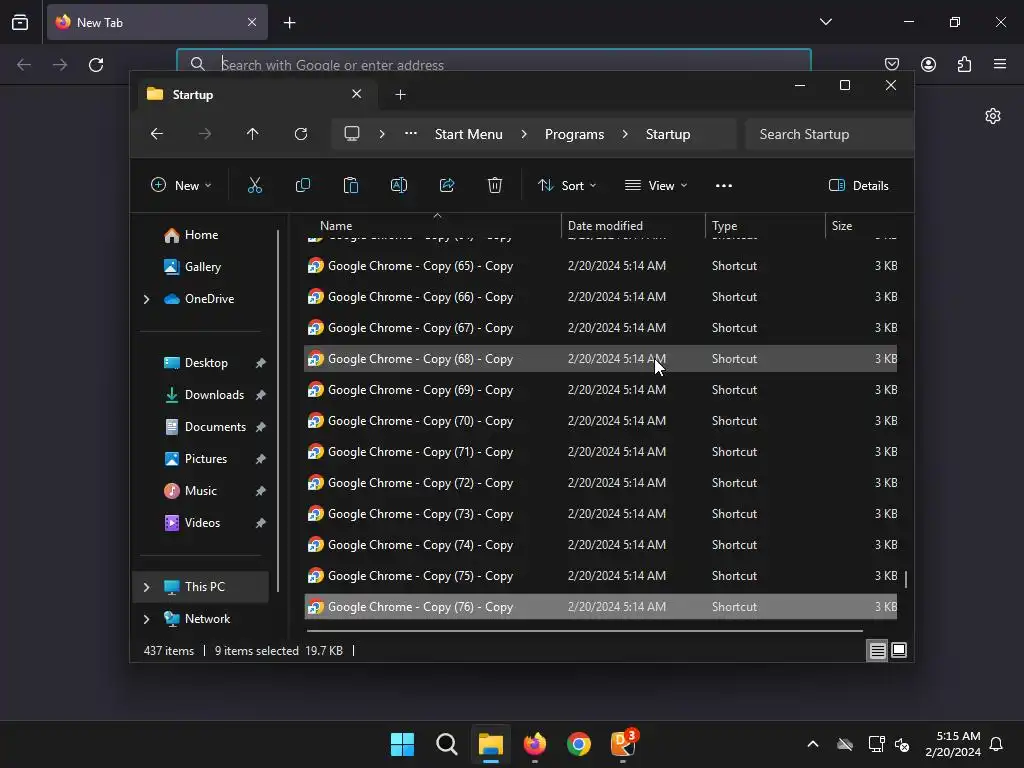Toggle the Details pane button
The image size is (1024, 768).
[859, 185]
